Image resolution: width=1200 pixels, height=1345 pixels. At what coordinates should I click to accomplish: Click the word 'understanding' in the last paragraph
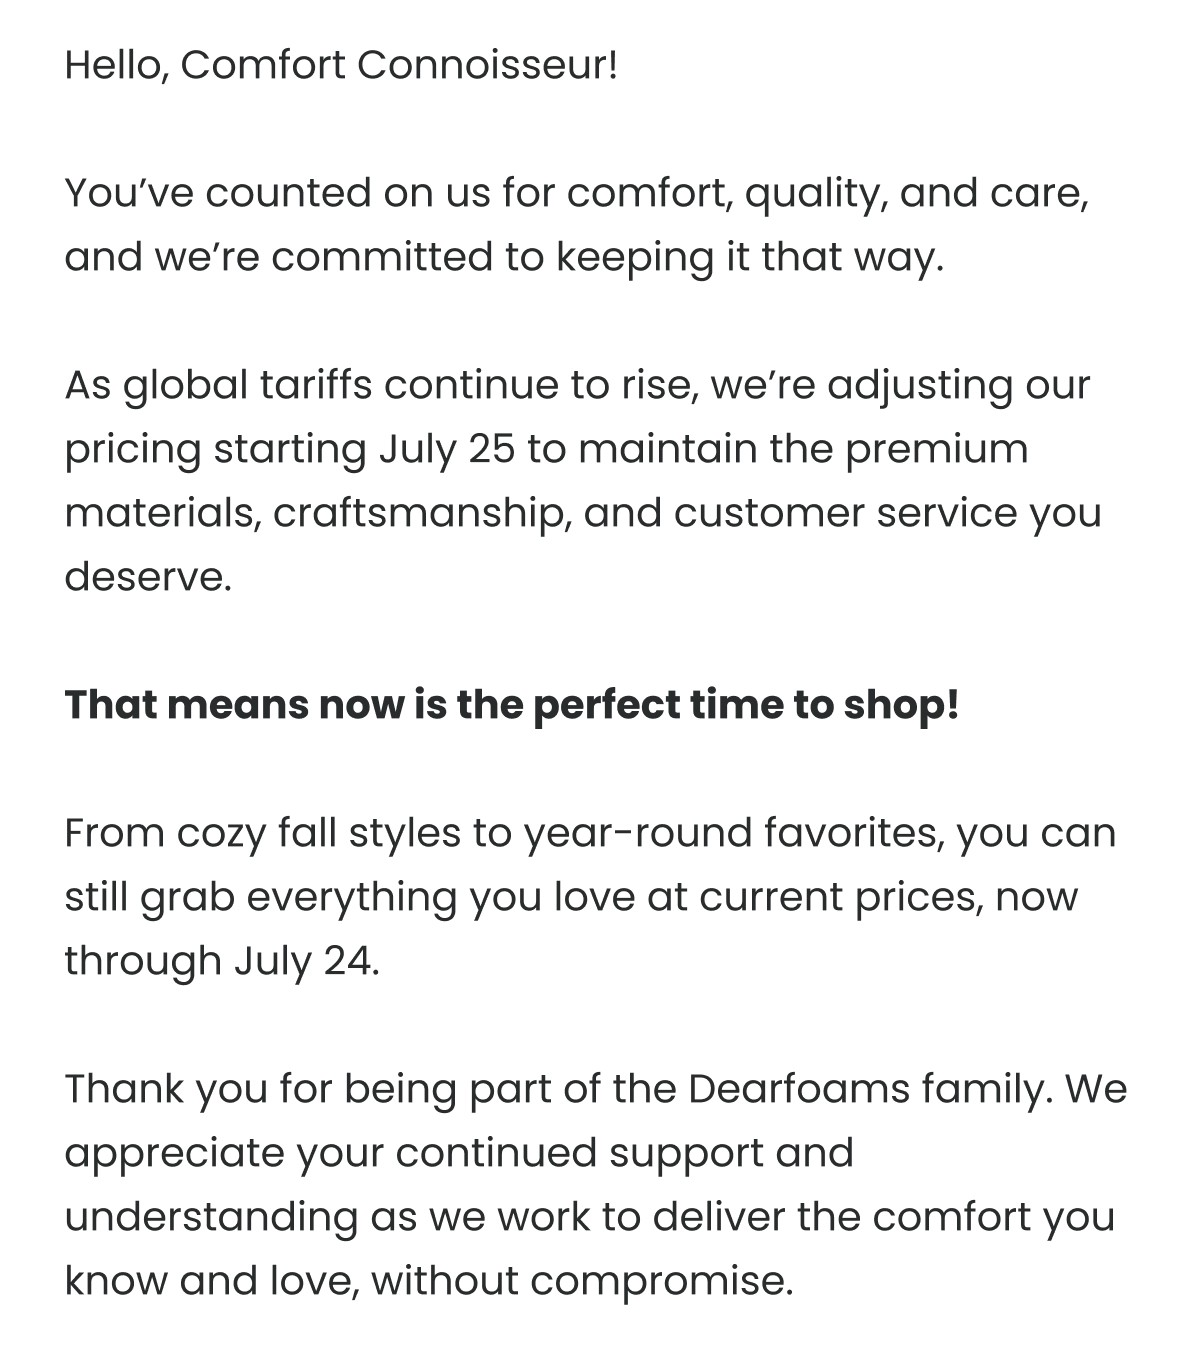coord(211,1218)
